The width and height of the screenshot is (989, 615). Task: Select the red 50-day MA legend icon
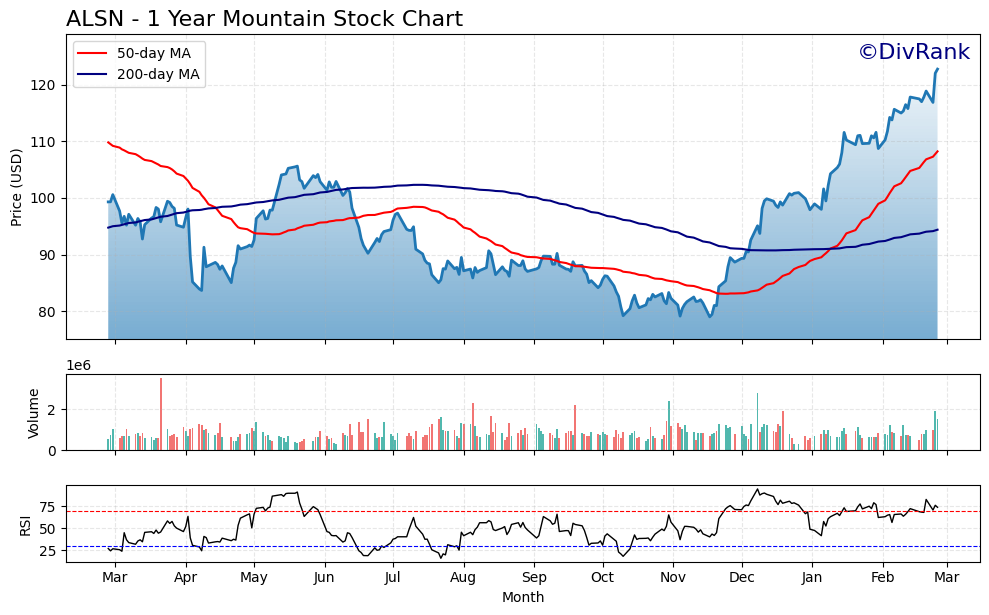91,51
